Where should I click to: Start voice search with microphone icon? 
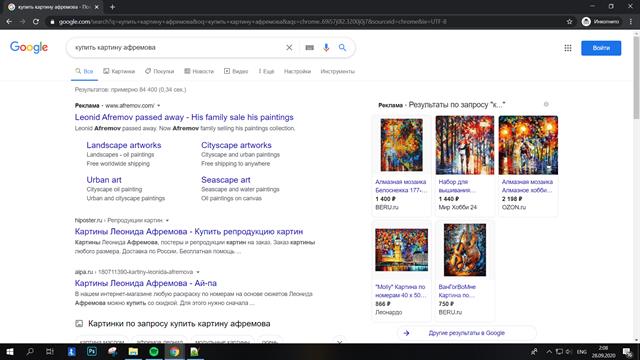click(x=326, y=48)
